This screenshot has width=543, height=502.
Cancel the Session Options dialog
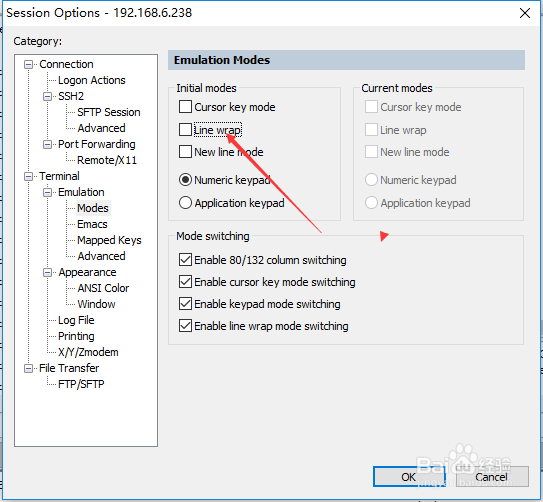(x=492, y=477)
